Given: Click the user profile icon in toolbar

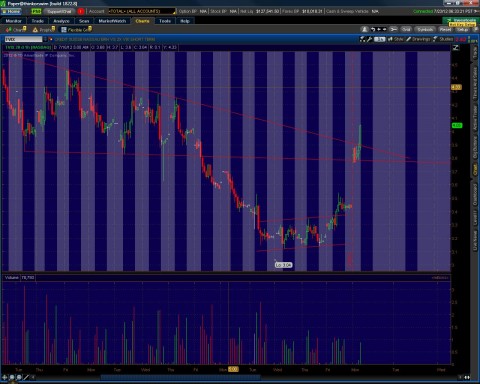Looking at the screenshot, I should 365,30.
